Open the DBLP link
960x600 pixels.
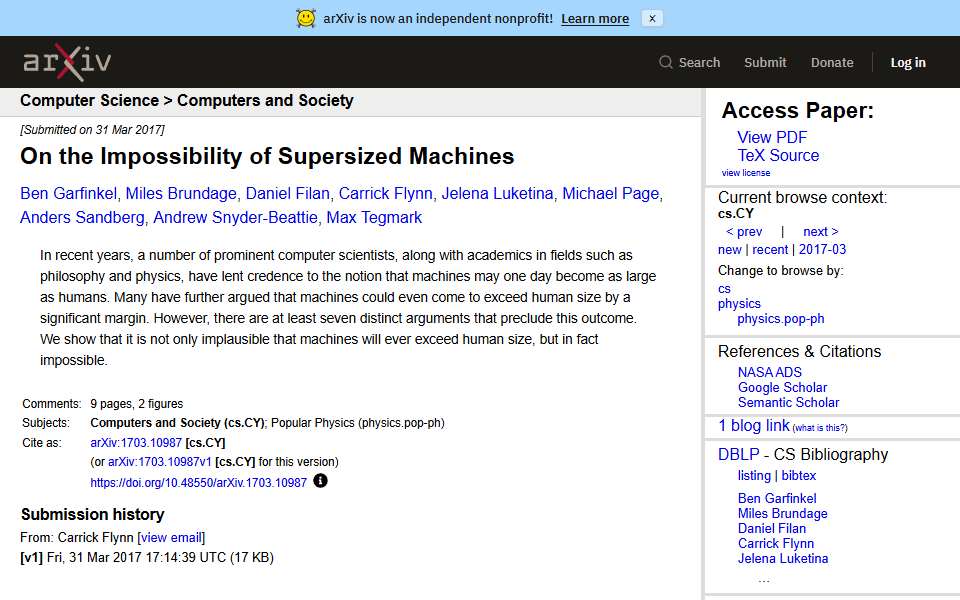coord(738,454)
